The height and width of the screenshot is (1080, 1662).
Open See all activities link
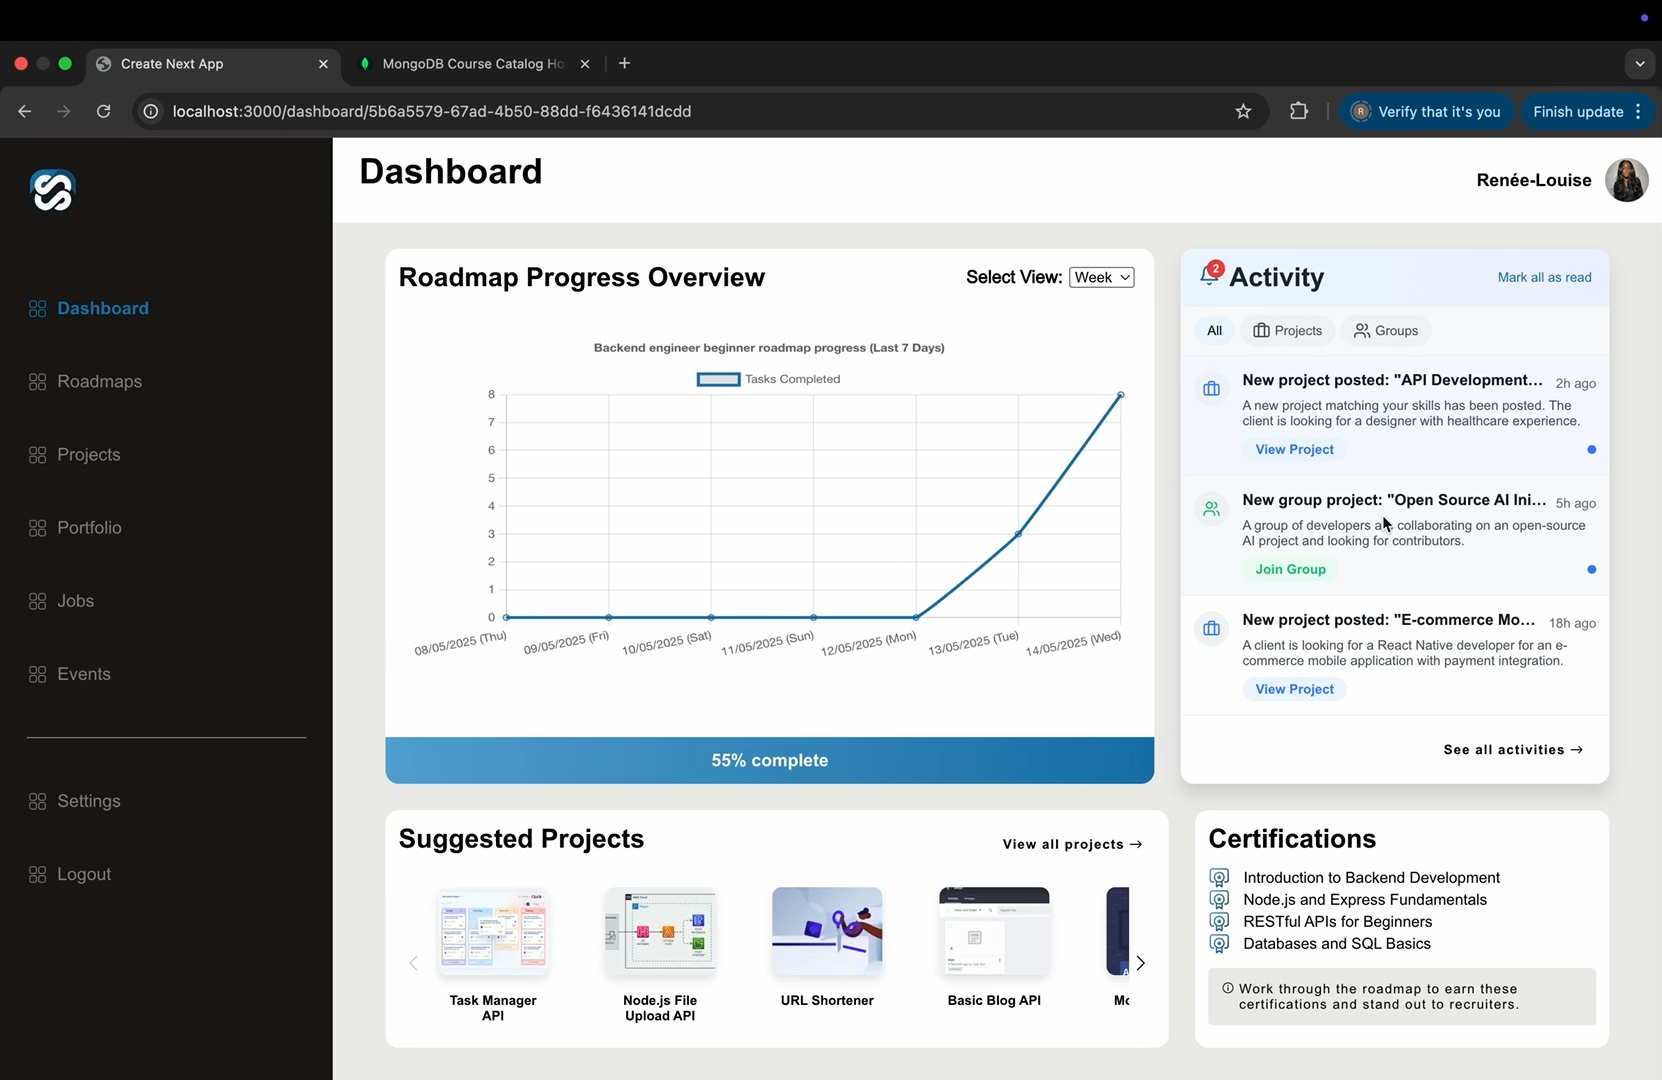pyautogui.click(x=1513, y=749)
